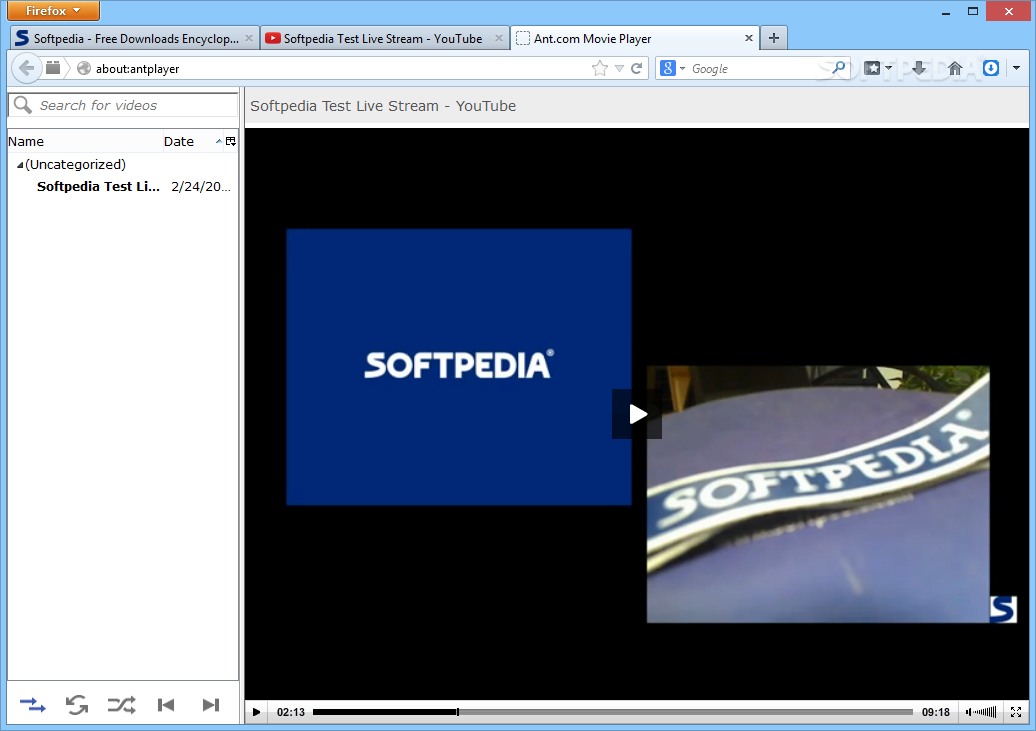Switch to Softpedia Test Live Stream YouTube tab
Screen dimensions: 1036x731
[384, 38]
